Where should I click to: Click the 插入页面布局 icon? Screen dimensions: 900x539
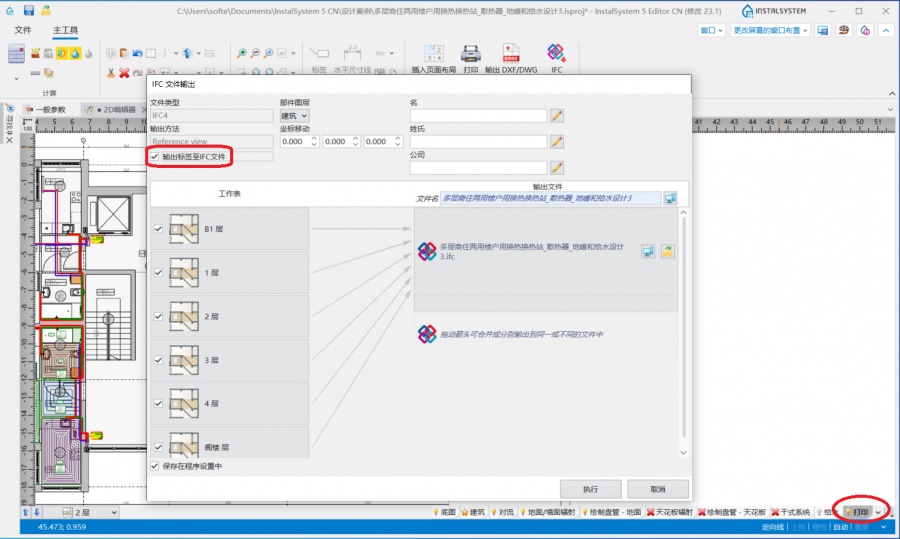(434, 54)
